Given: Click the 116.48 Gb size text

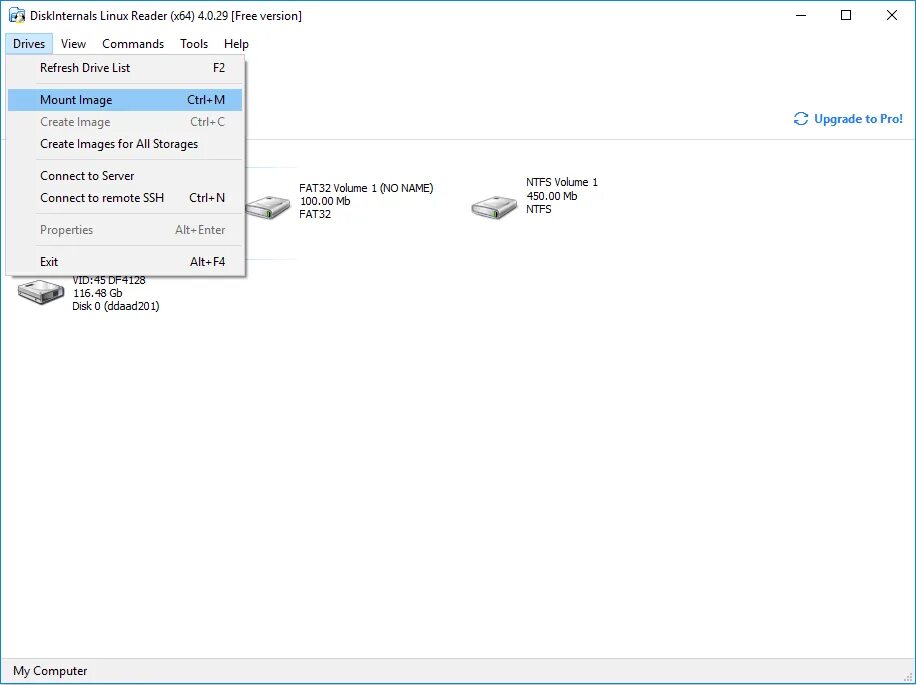Looking at the screenshot, I should (x=98, y=293).
